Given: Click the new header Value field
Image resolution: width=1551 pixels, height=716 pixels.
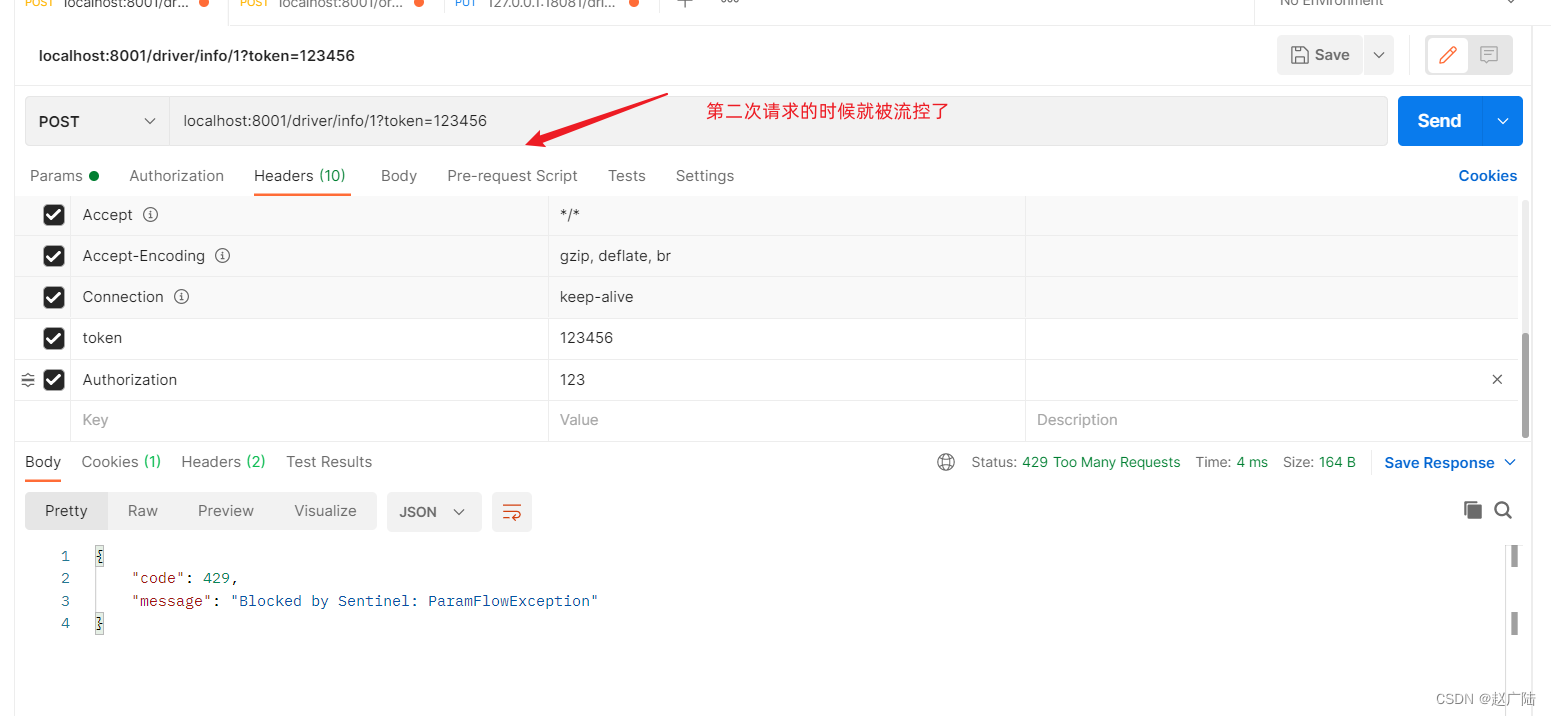Looking at the screenshot, I should pos(787,420).
